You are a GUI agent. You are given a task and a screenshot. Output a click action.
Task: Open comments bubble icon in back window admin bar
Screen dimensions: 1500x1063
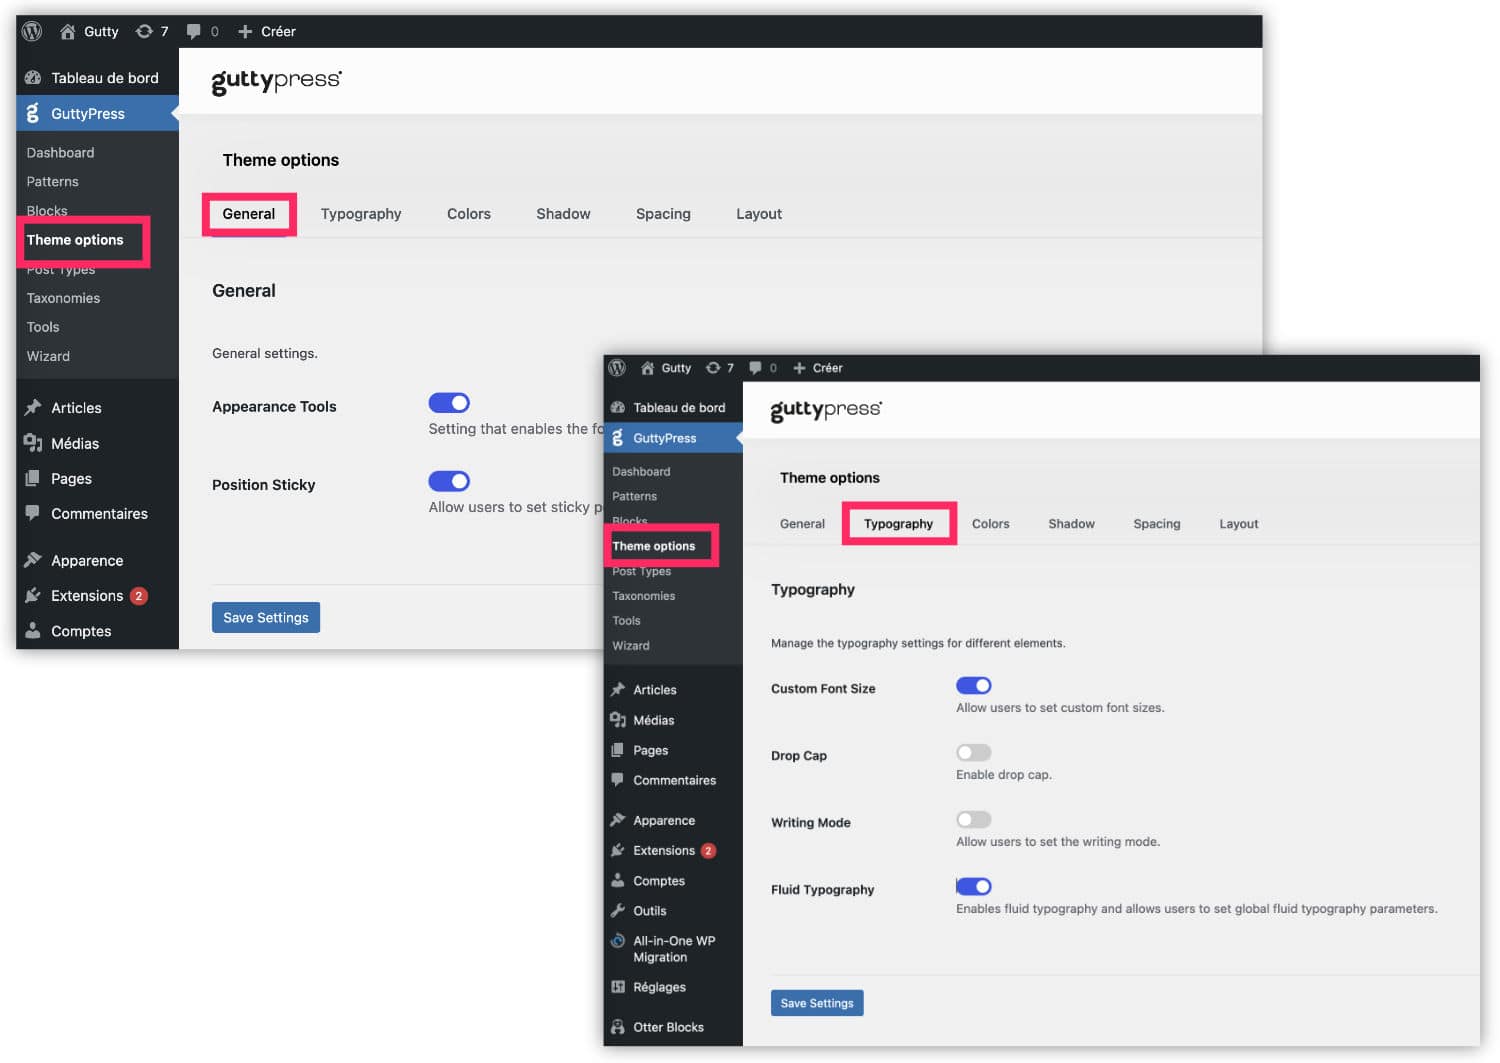coord(194,32)
